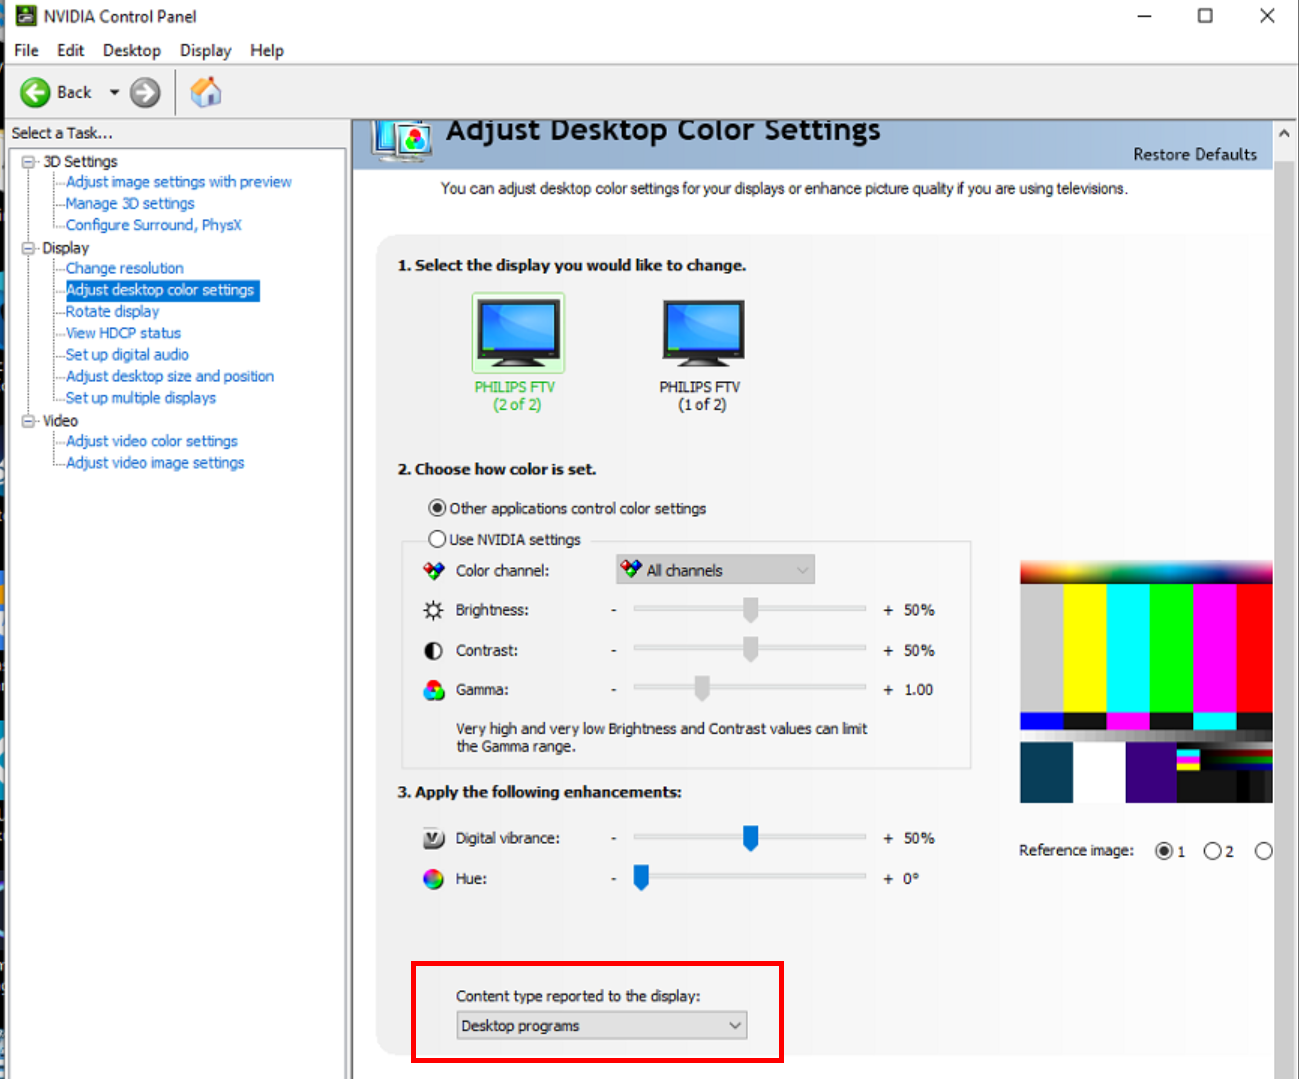Click NVIDIA Control Panel title bar icon
Screen dimensions: 1299x1079
(26, 16)
